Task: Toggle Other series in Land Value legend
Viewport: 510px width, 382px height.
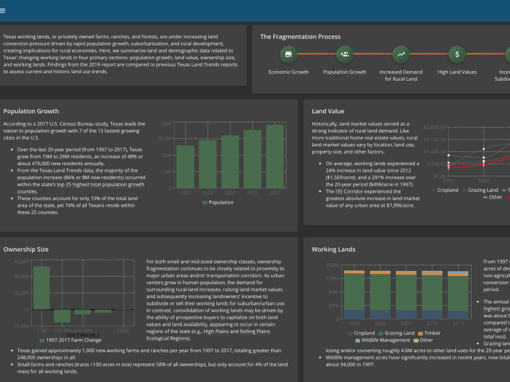Action: pyautogui.click(x=493, y=197)
